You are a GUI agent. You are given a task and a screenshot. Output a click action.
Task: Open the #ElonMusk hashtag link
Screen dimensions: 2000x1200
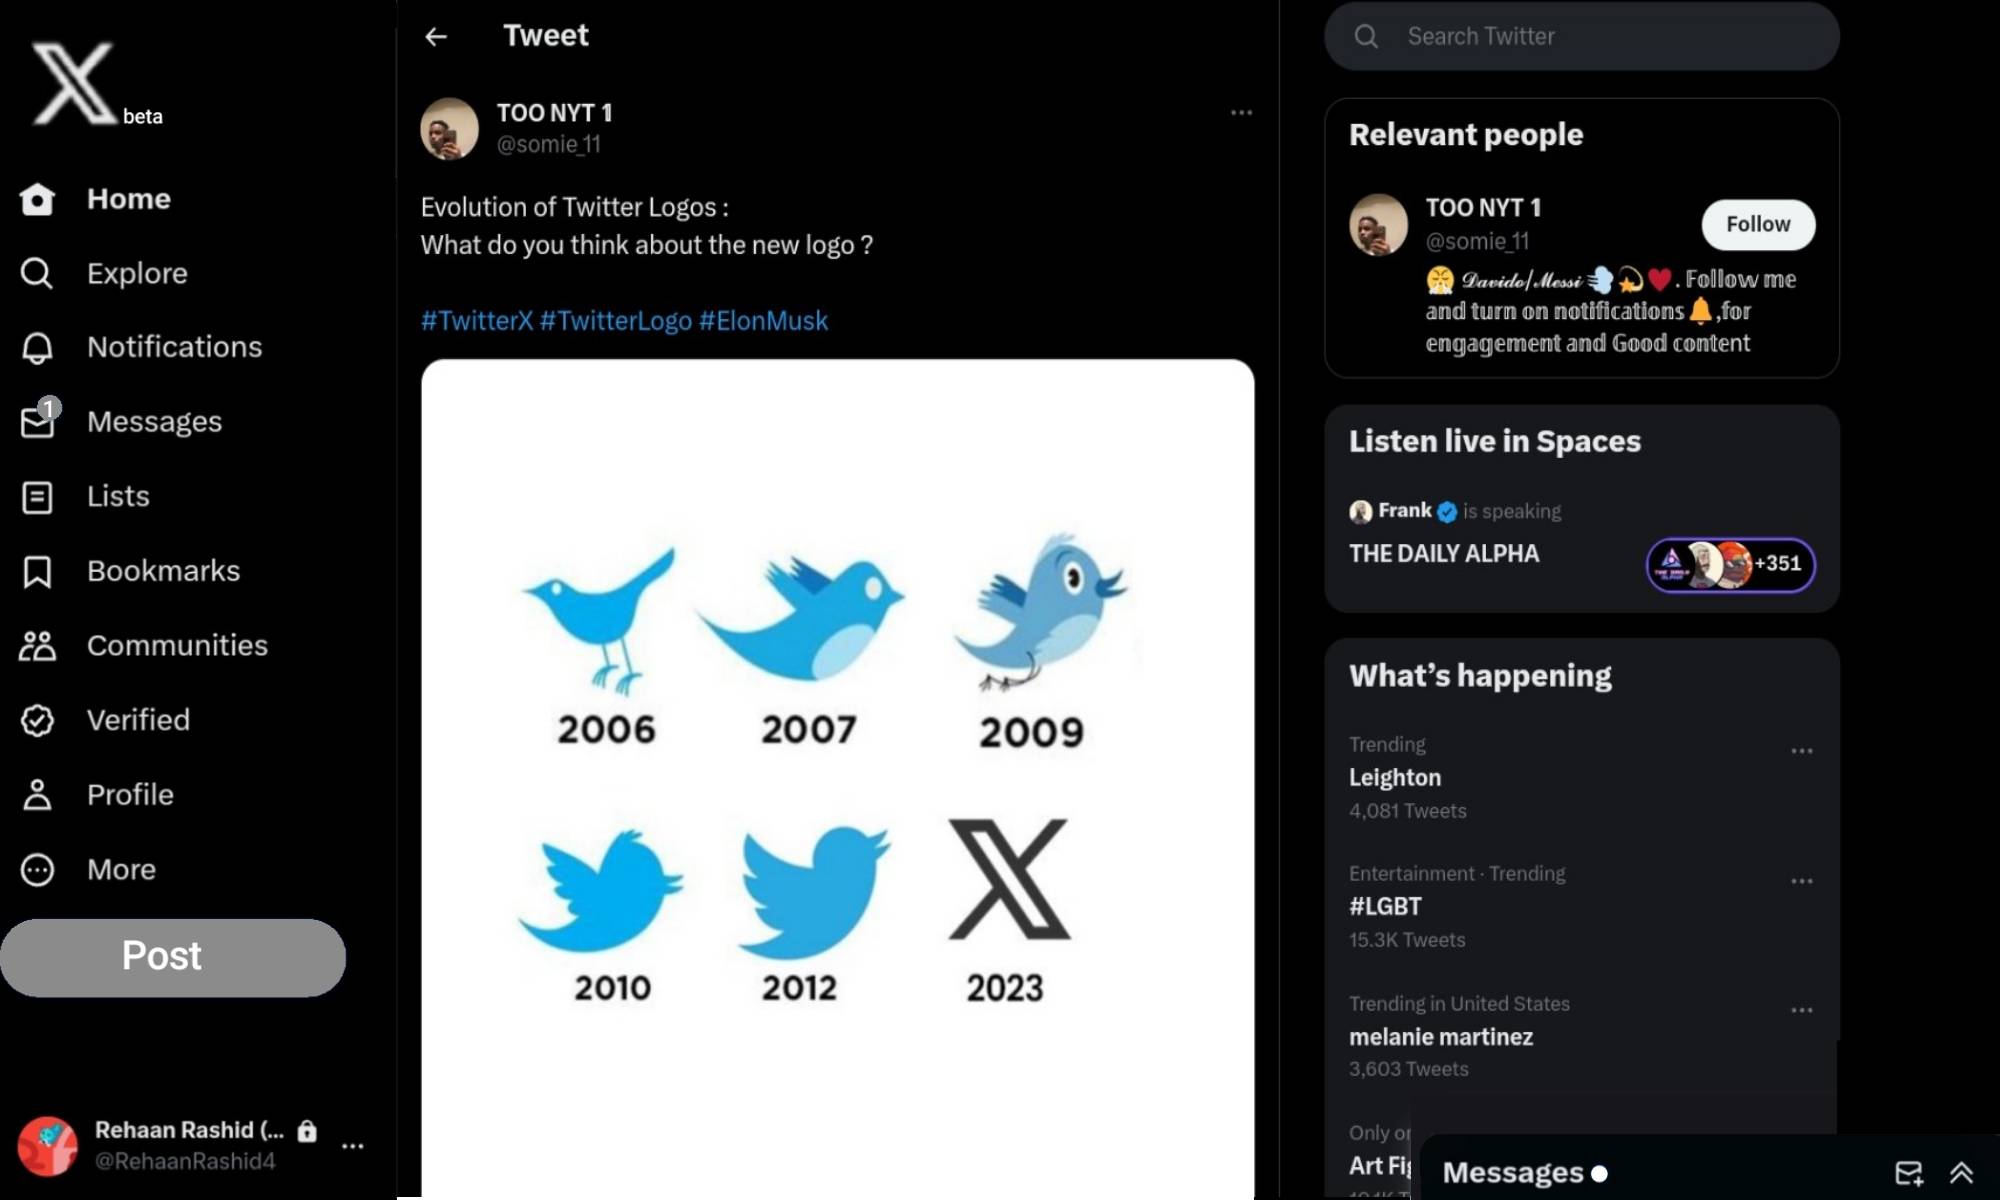tap(763, 320)
